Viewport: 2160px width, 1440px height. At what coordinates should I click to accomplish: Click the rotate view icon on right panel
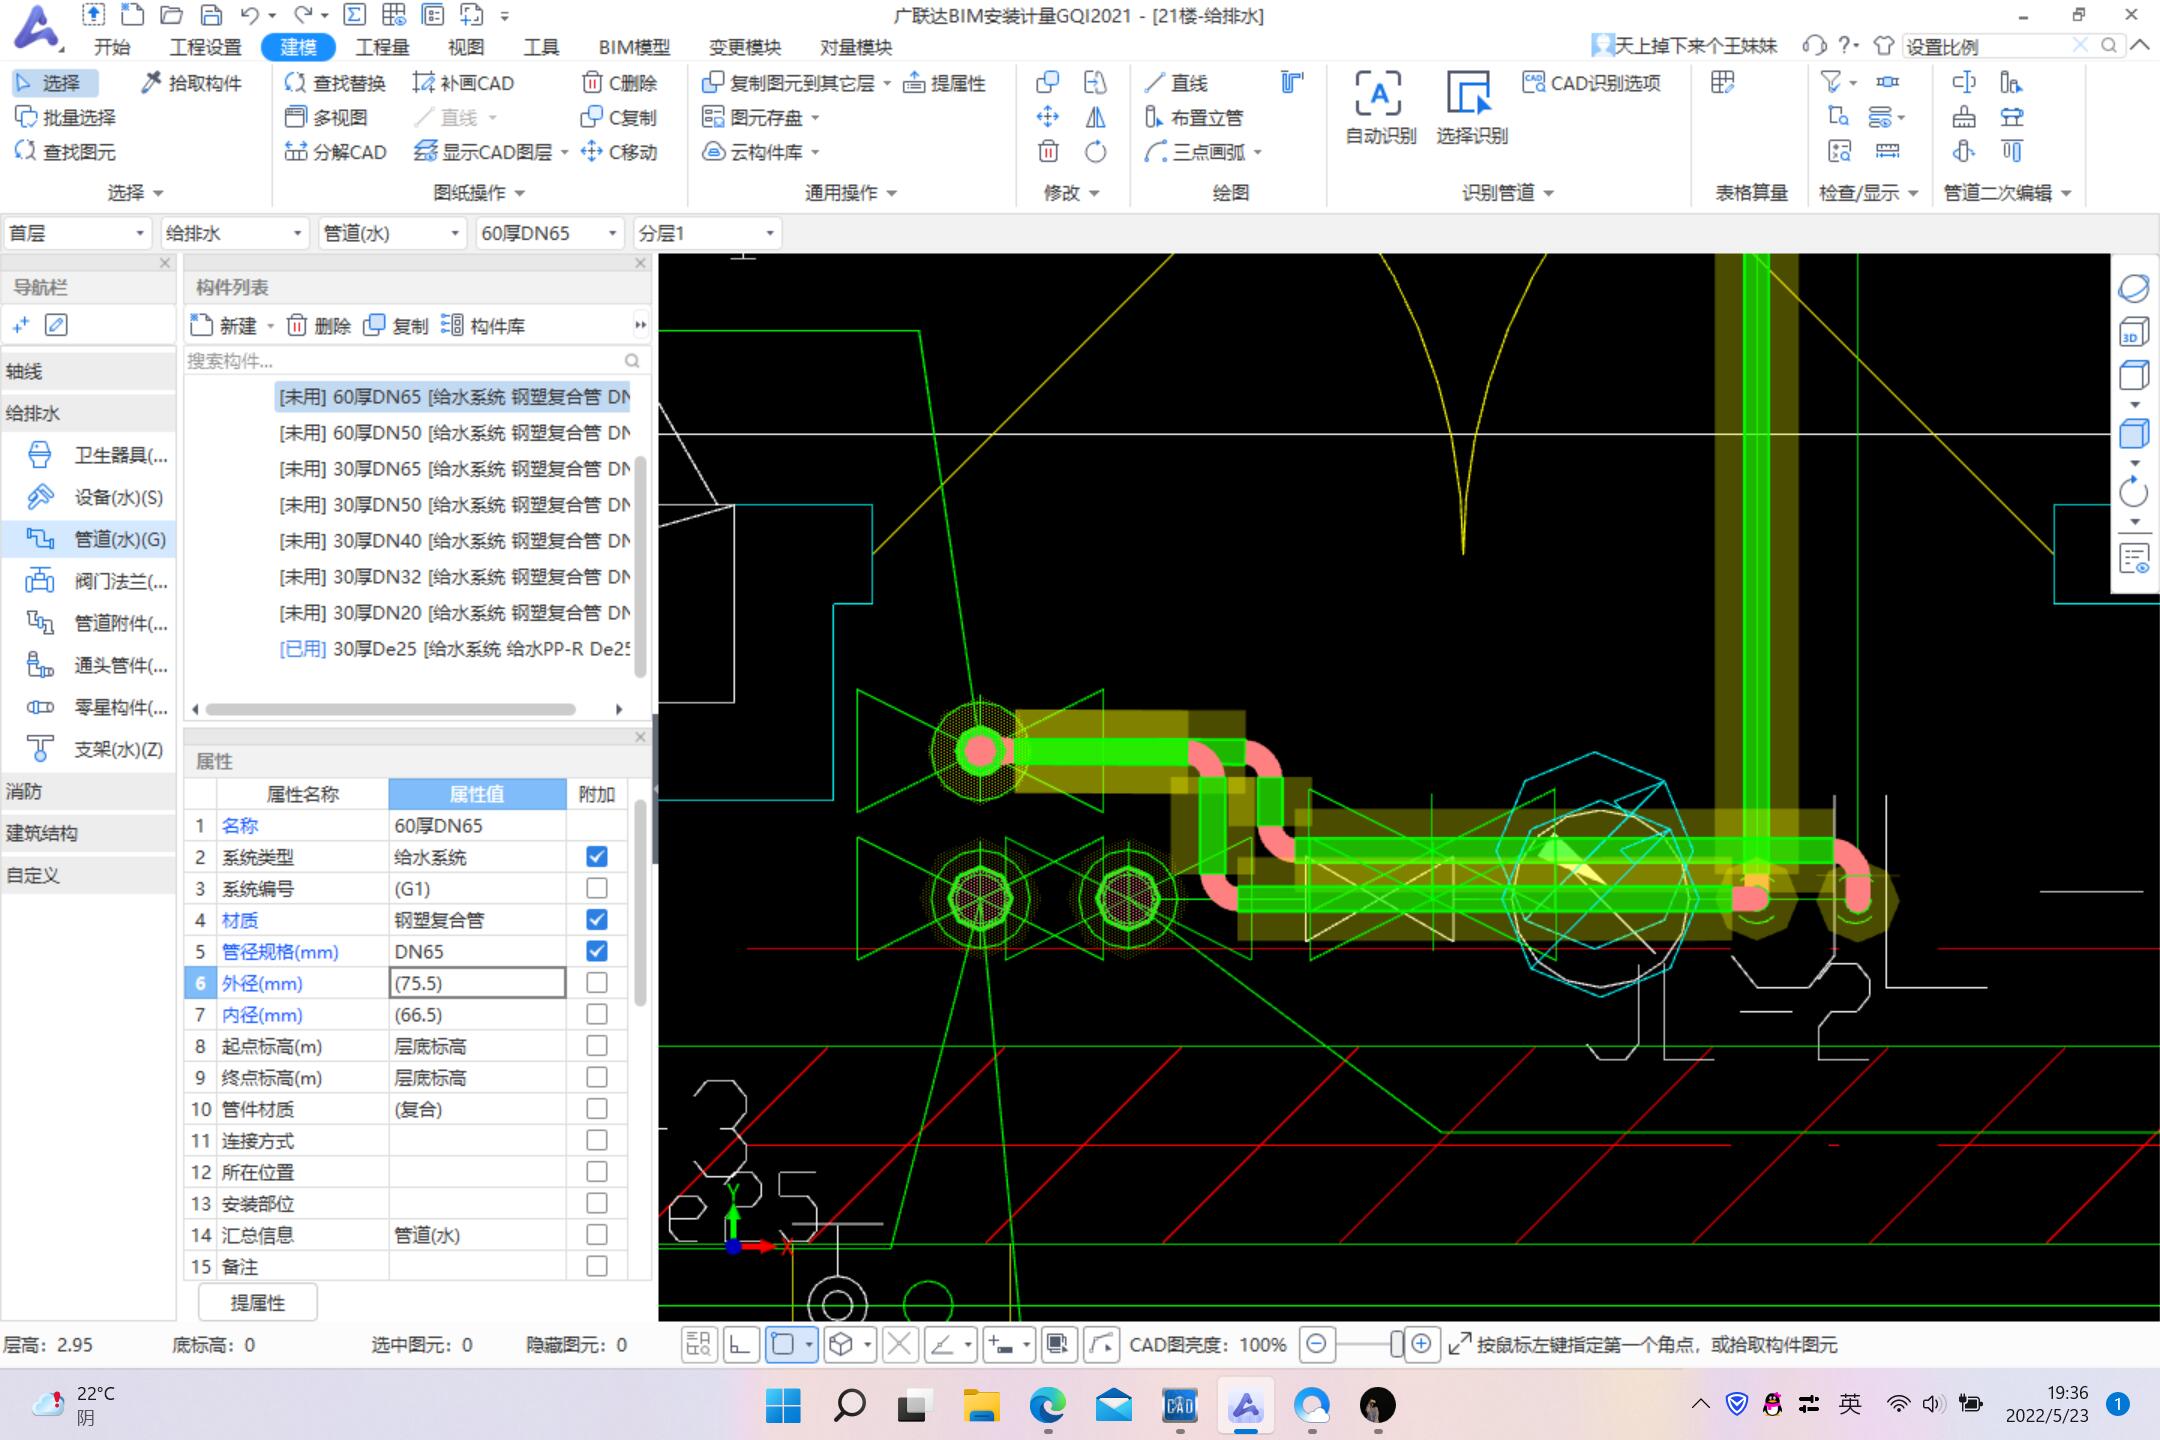pyautogui.click(x=2134, y=492)
